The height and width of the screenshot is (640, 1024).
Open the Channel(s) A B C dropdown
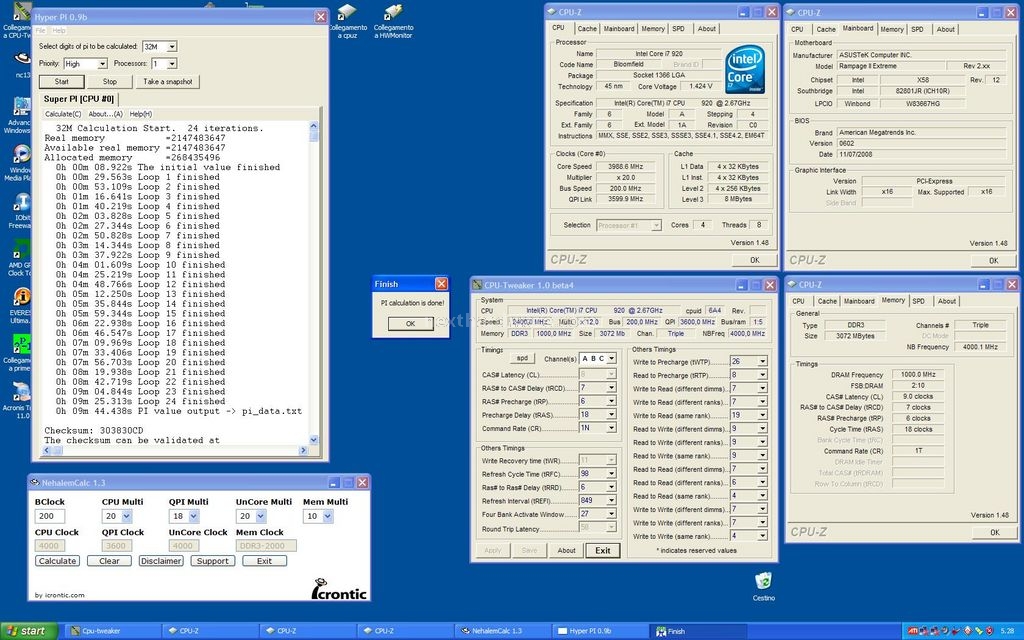[x=611, y=359]
